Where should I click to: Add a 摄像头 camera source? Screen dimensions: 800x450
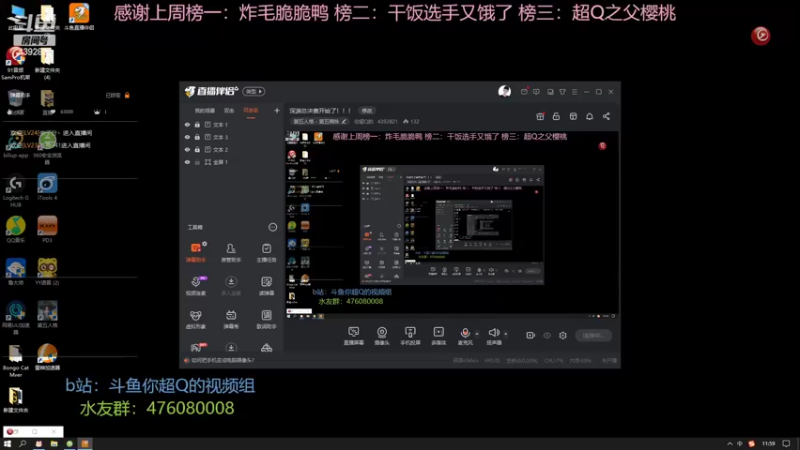[382, 336]
